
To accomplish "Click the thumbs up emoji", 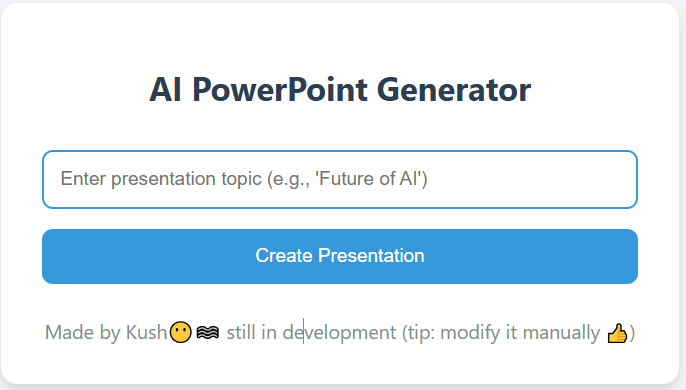I will click(x=617, y=333).
